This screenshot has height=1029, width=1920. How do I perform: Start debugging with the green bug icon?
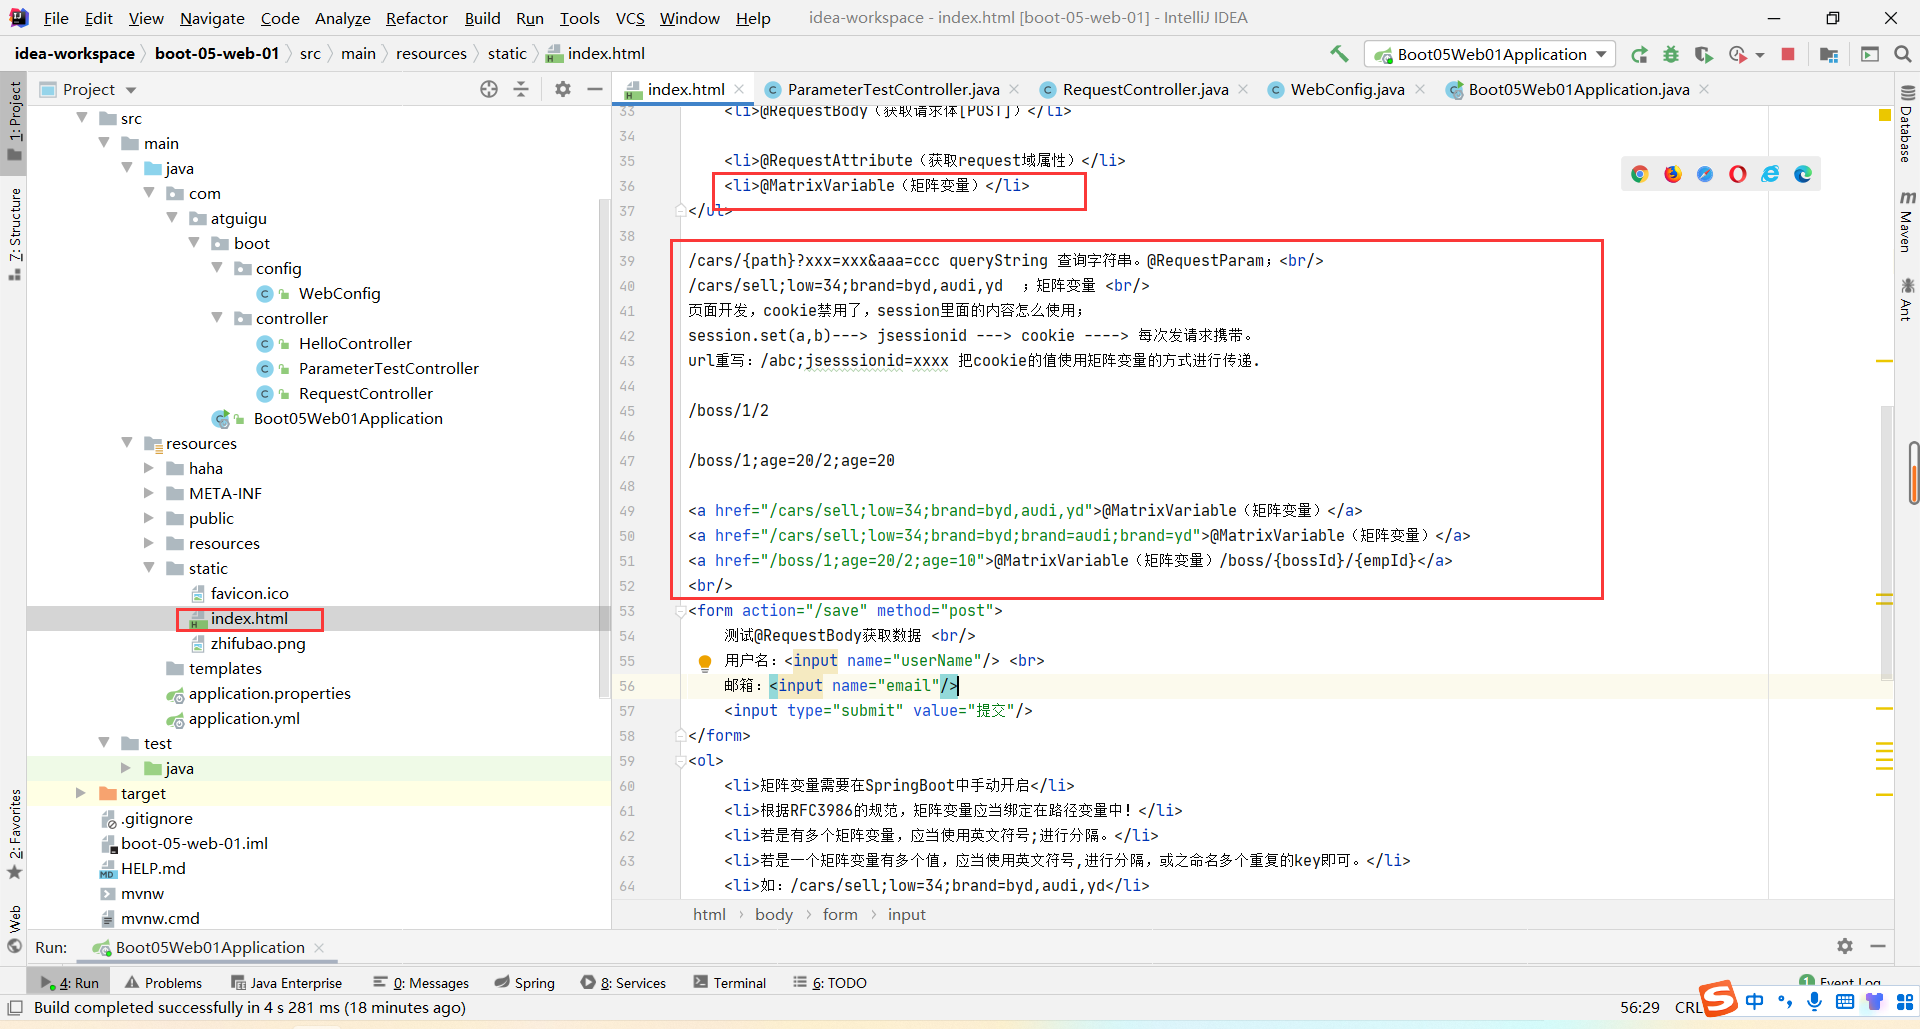pos(1671,55)
